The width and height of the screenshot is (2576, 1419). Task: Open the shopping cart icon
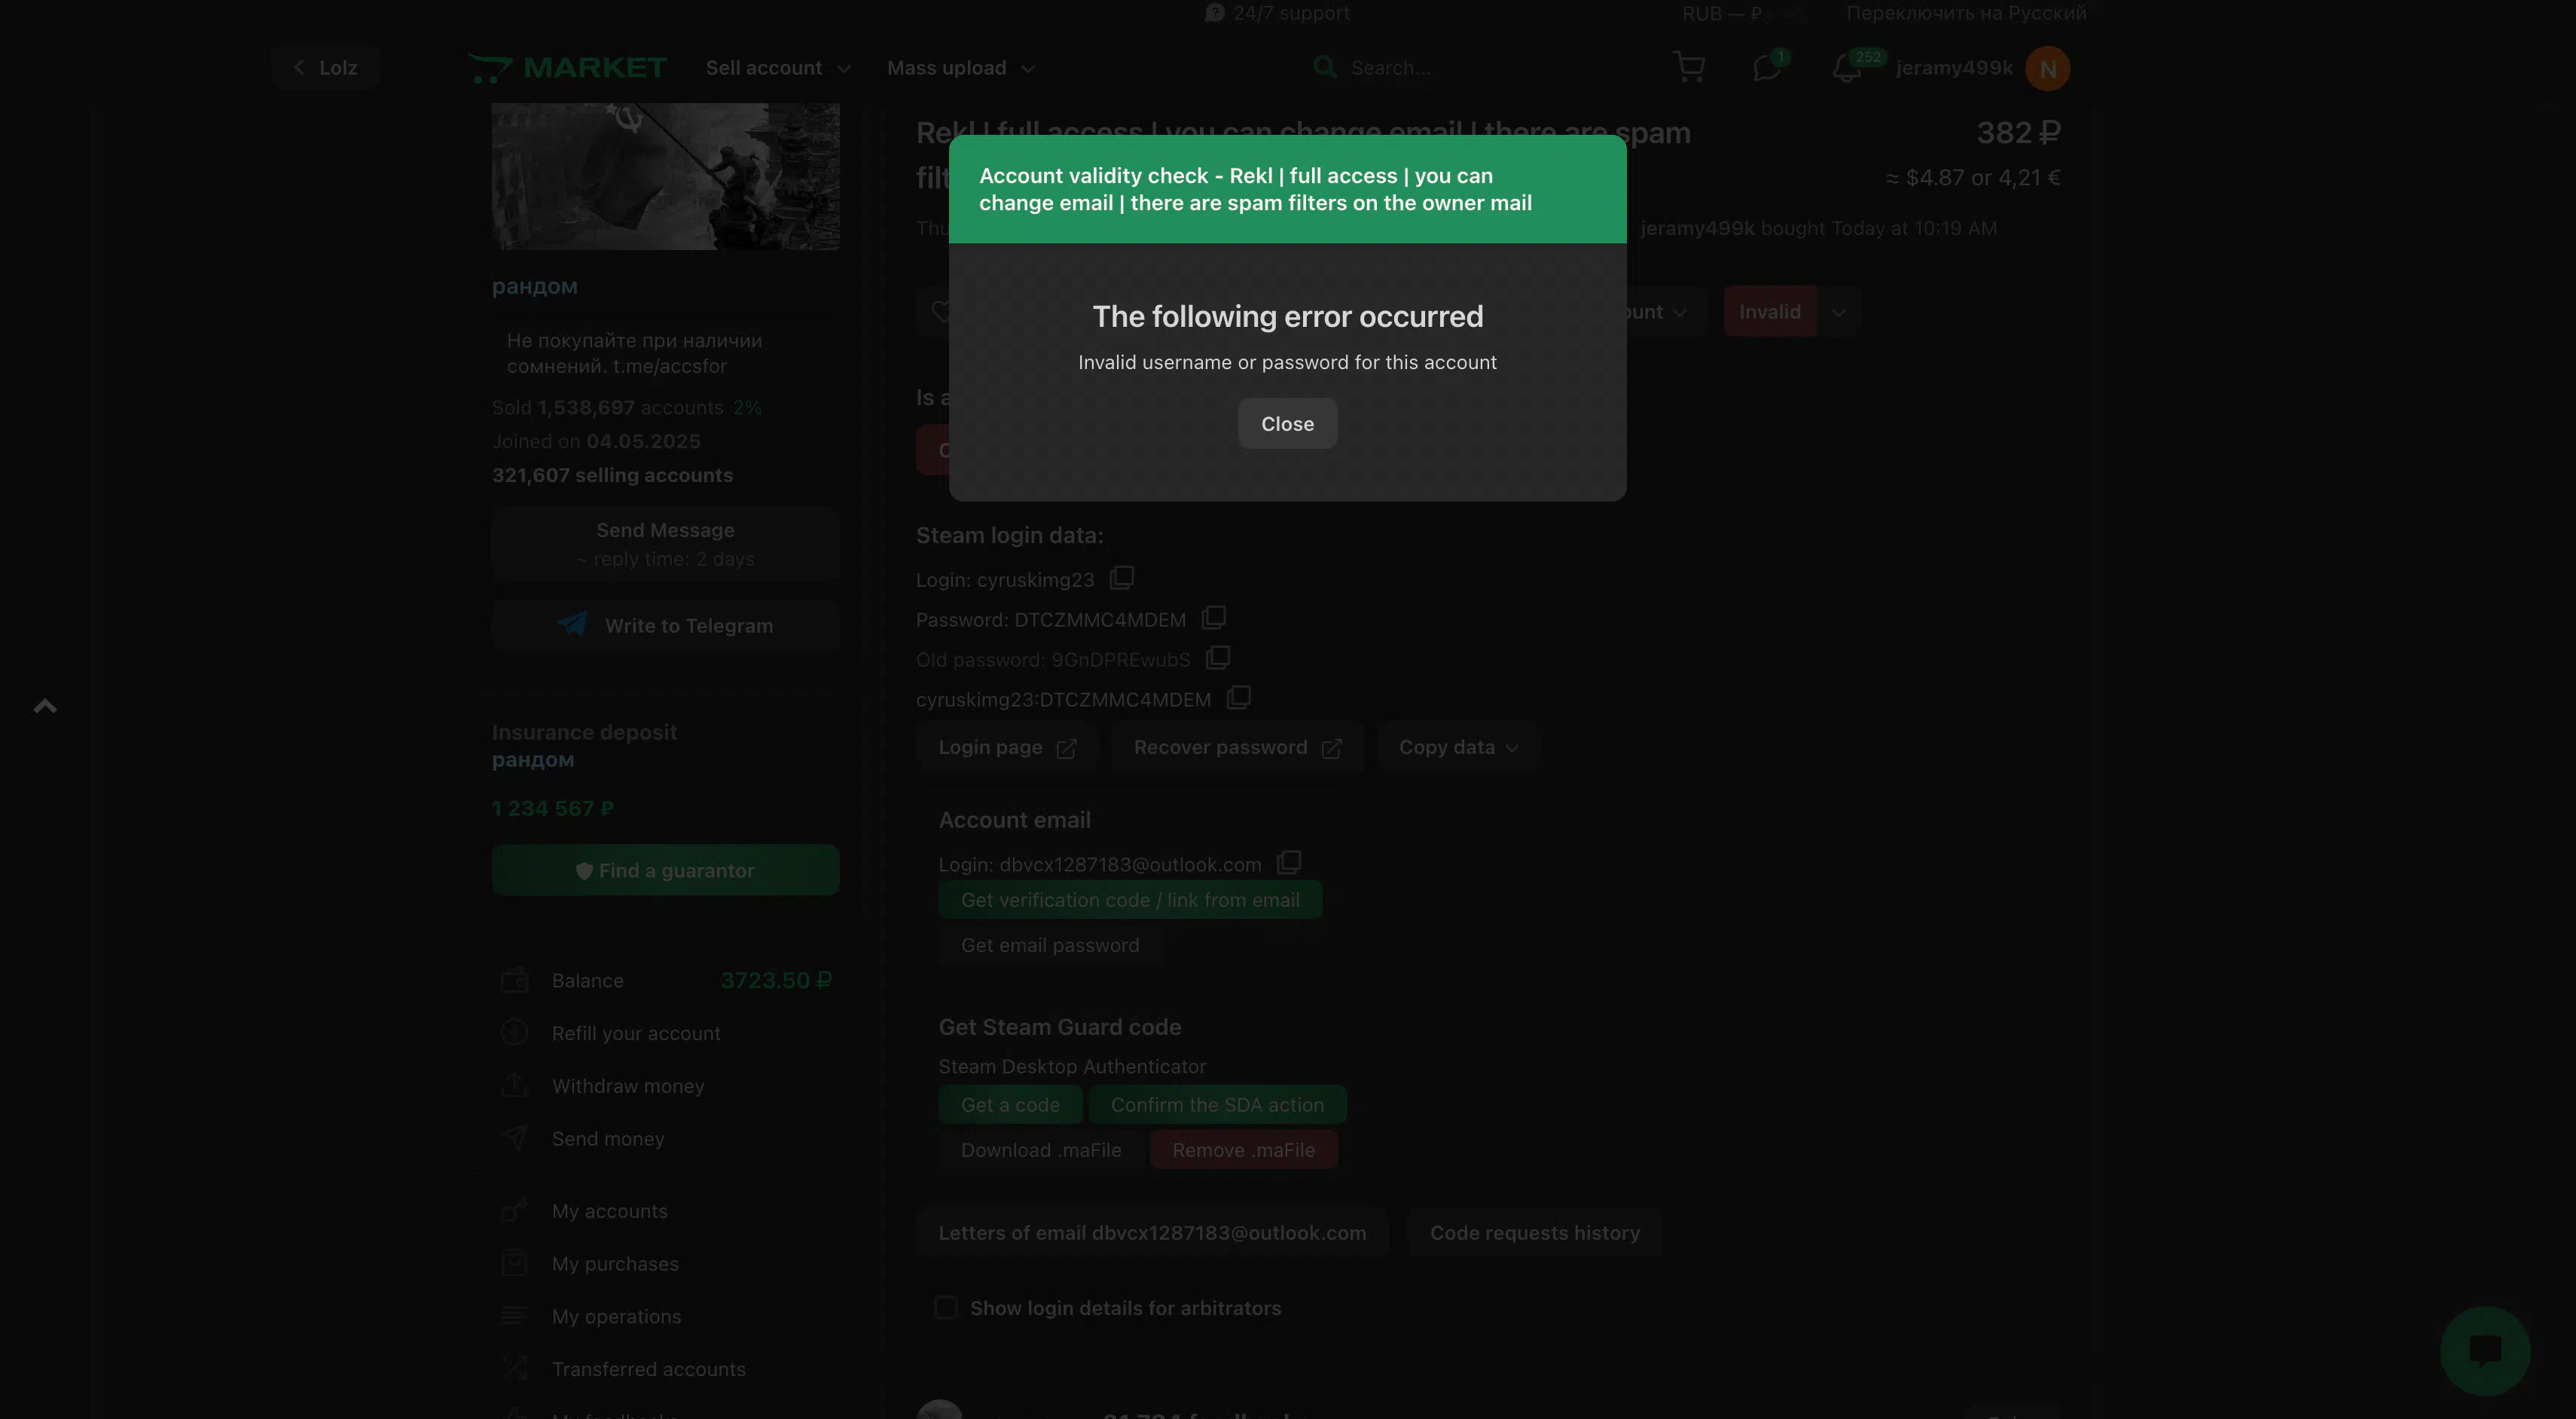click(x=1689, y=67)
